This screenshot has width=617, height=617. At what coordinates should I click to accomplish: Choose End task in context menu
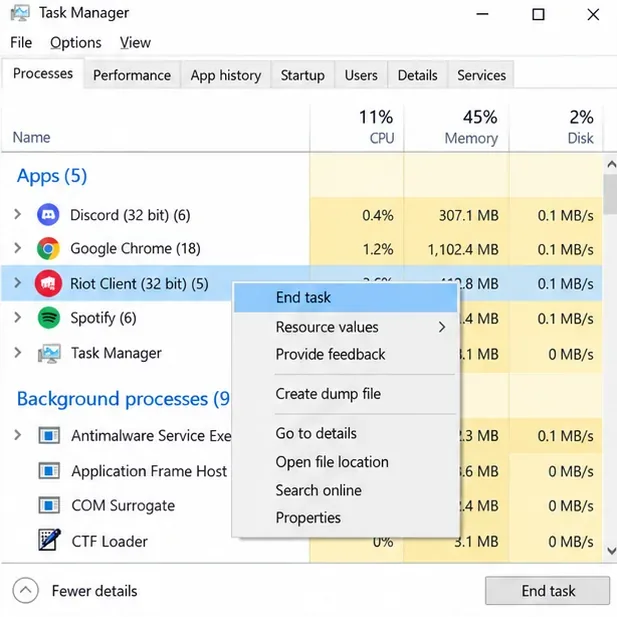(345, 297)
